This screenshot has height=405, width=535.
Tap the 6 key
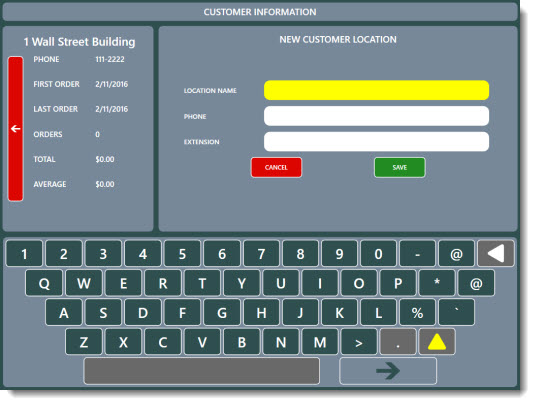pos(222,254)
